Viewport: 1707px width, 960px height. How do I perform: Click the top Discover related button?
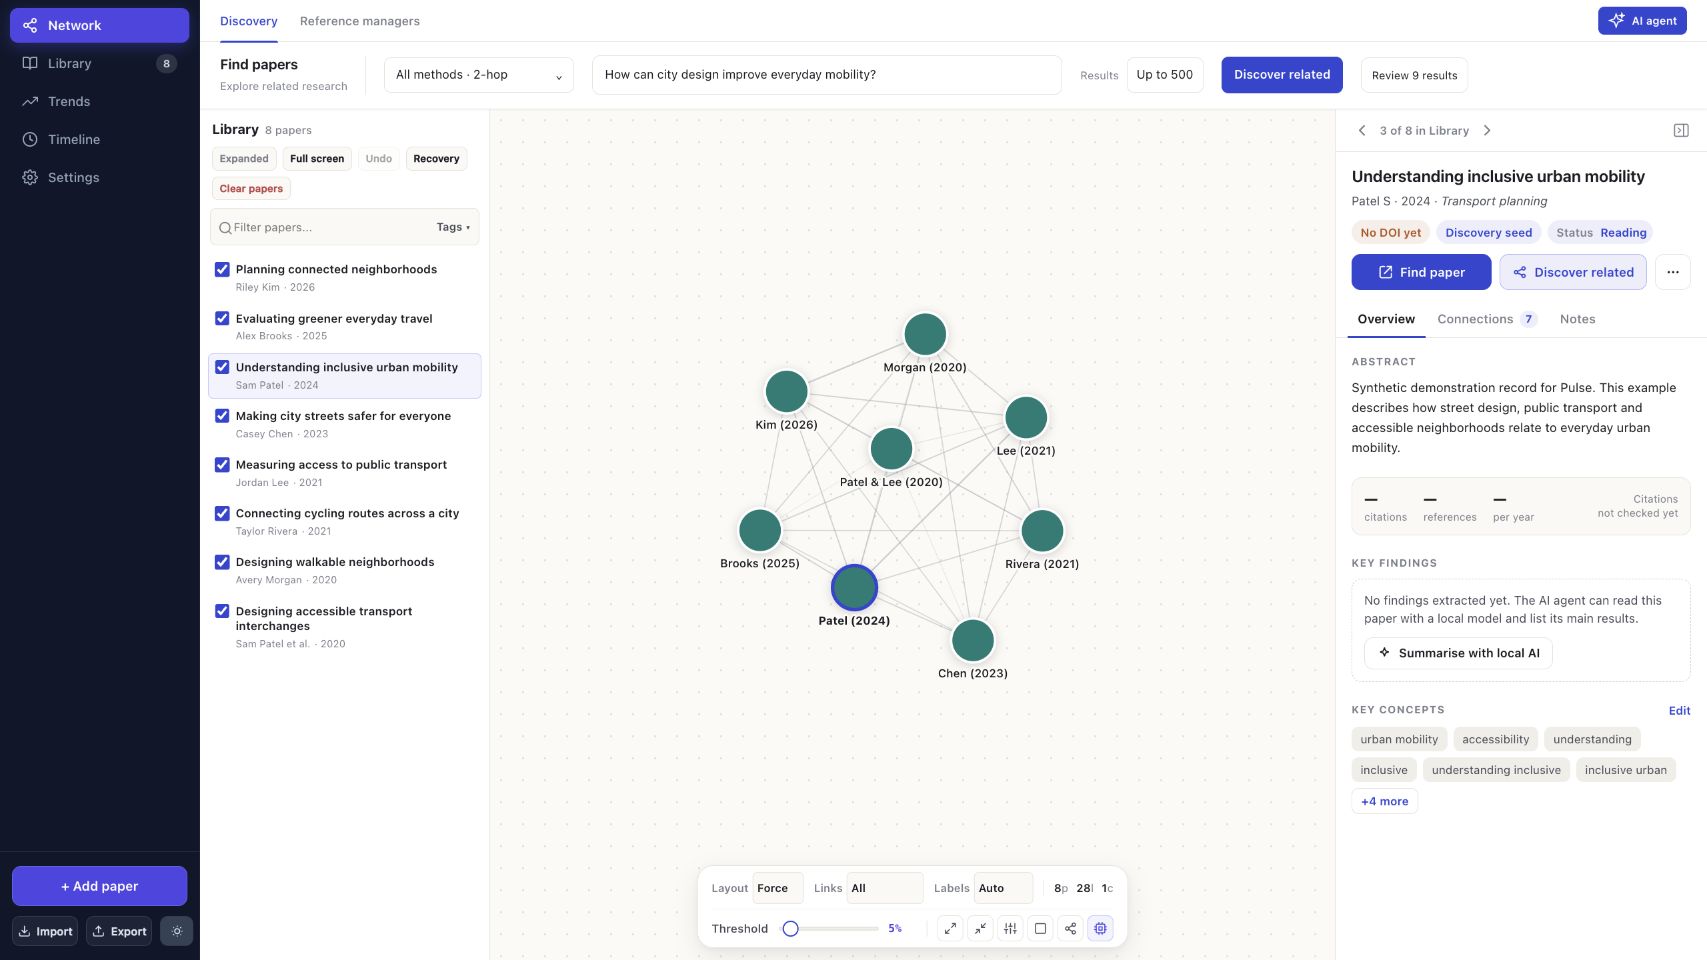pos(1282,75)
